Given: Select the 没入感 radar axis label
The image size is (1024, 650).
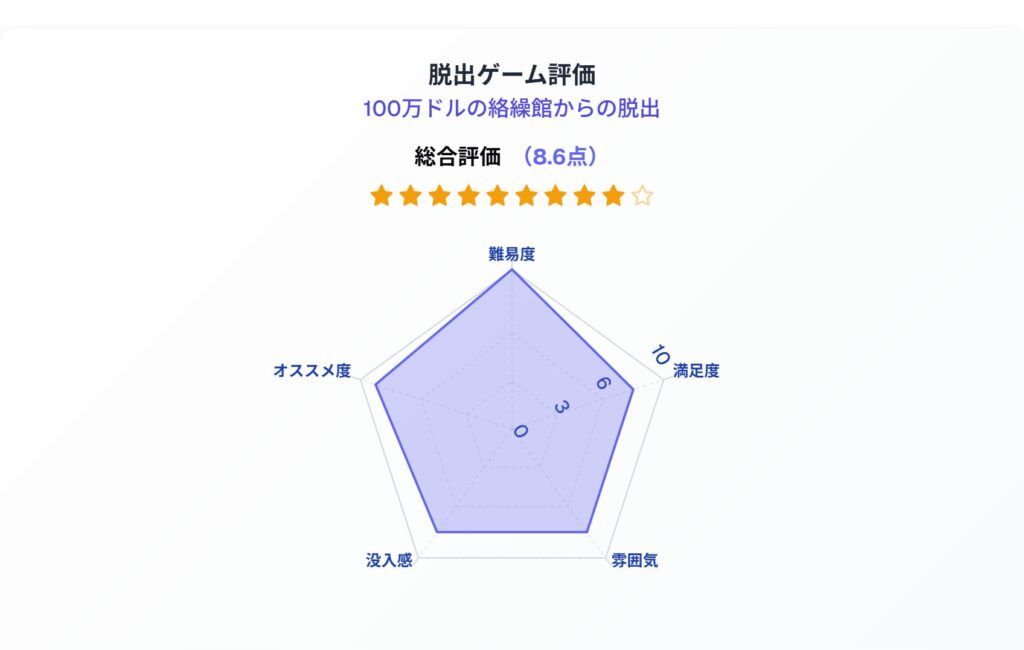Looking at the screenshot, I should [x=389, y=561].
